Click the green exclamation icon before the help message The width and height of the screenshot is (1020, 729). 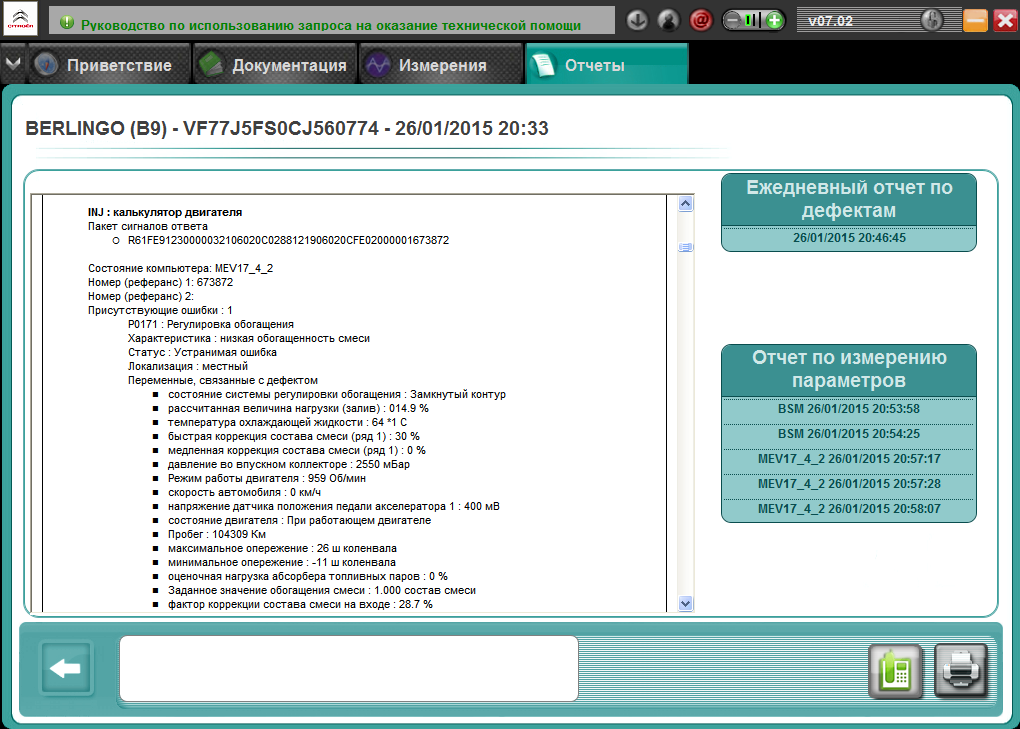click(x=66, y=23)
